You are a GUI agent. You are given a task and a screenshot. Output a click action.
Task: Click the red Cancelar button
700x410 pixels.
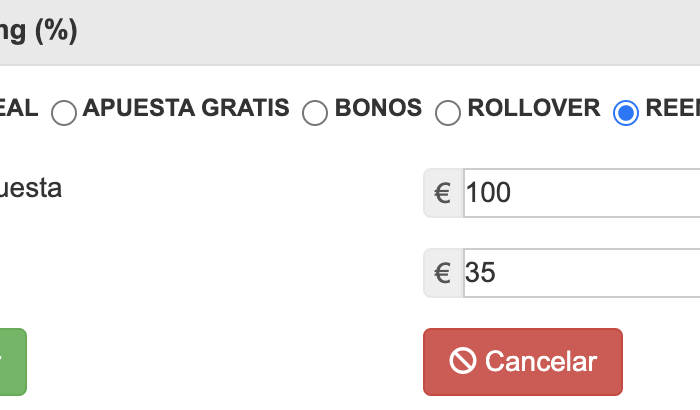[x=523, y=362]
